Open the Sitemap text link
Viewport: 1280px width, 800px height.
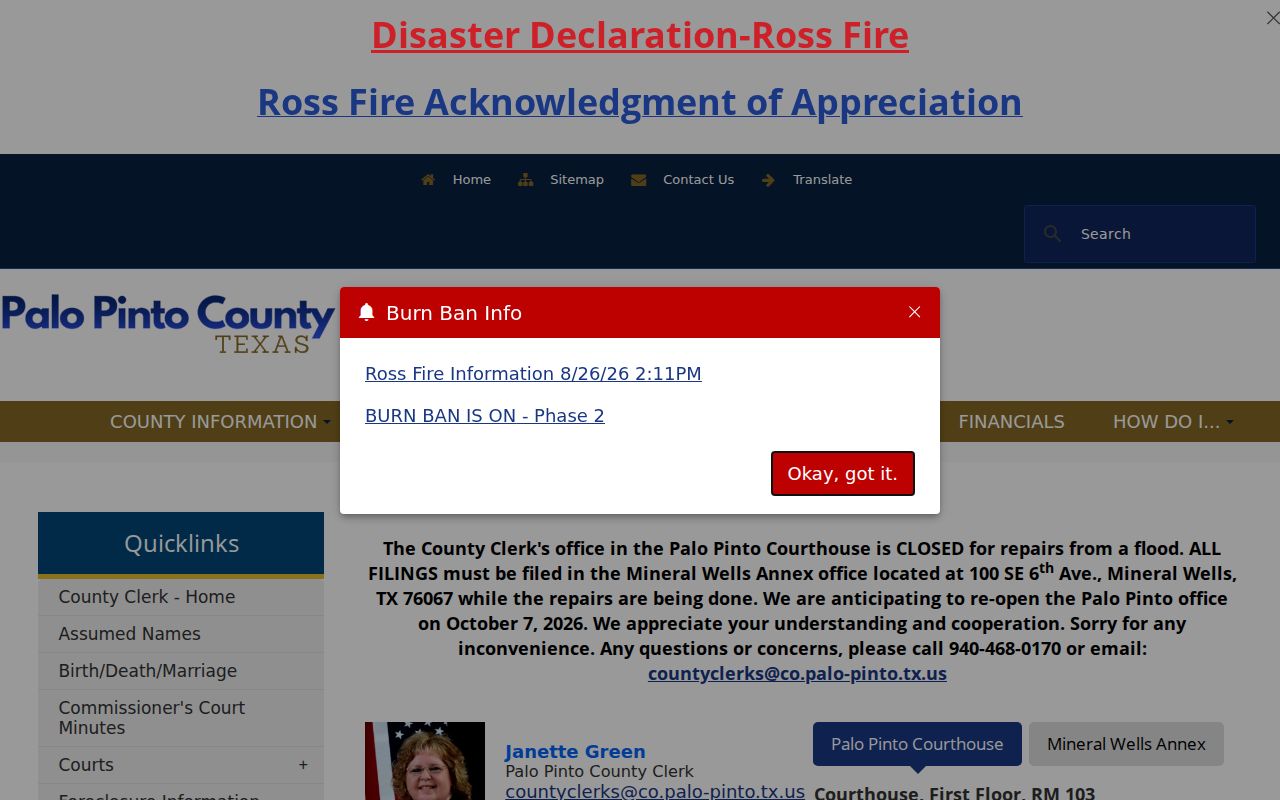click(577, 180)
